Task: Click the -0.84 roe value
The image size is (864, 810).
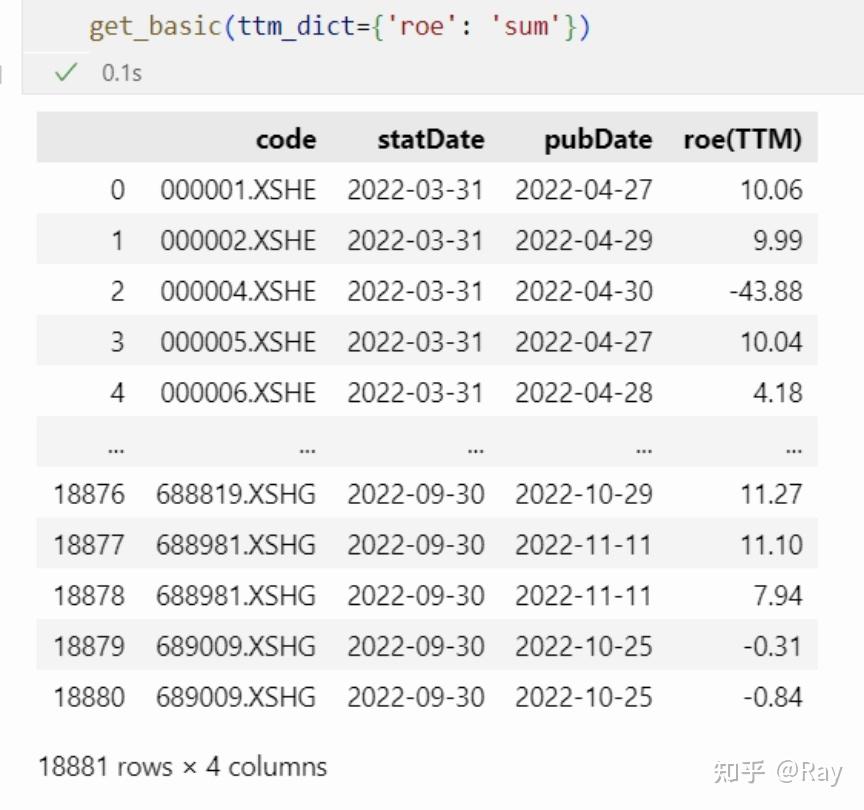Action: [x=772, y=697]
